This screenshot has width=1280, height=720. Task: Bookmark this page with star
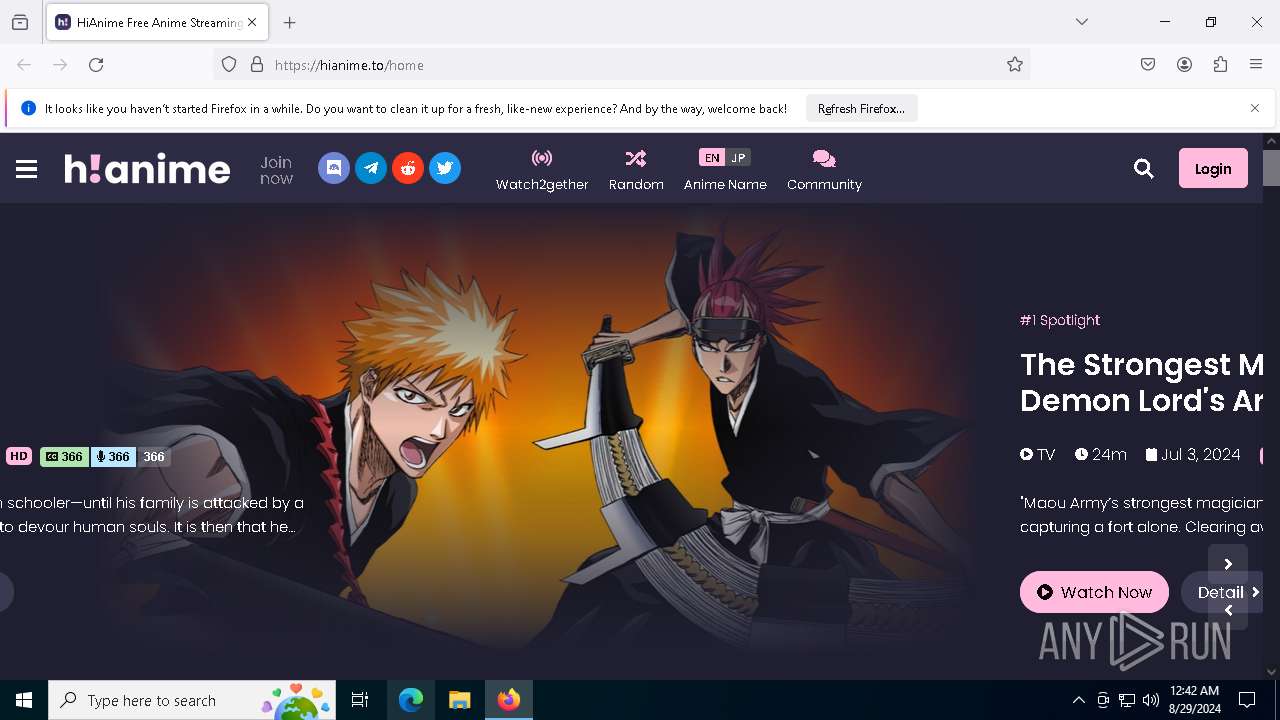(1015, 65)
